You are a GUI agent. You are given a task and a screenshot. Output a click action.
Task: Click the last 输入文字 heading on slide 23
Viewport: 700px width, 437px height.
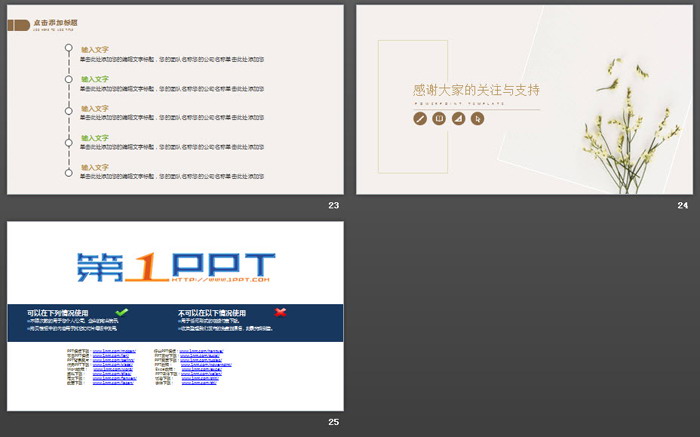95,167
